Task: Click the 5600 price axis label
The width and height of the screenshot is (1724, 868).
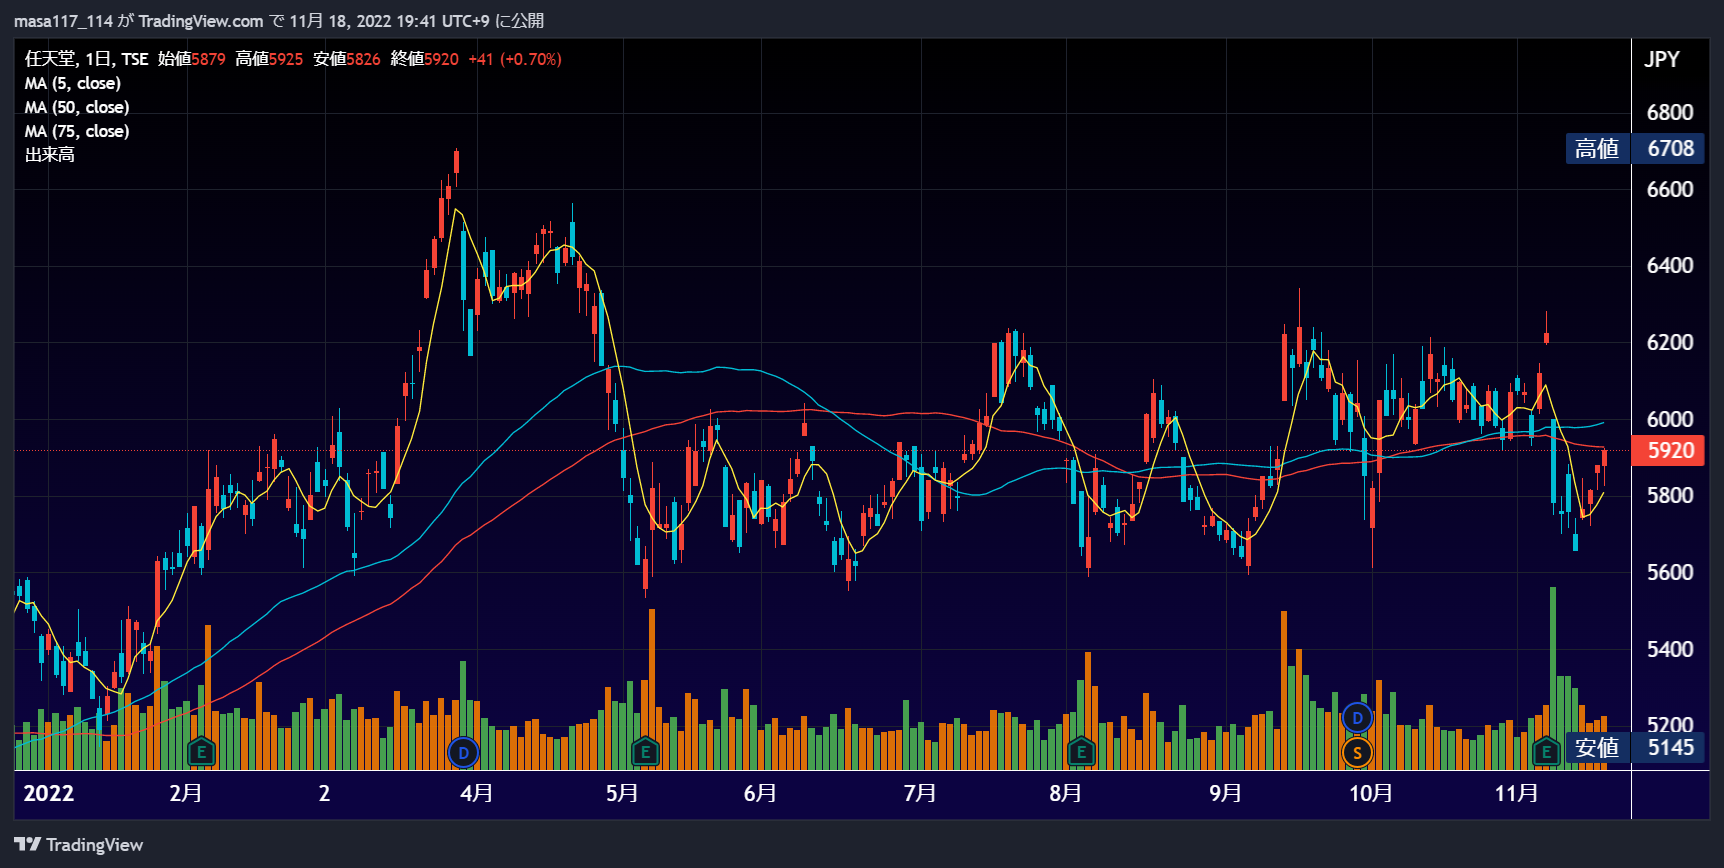Action: [1670, 572]
